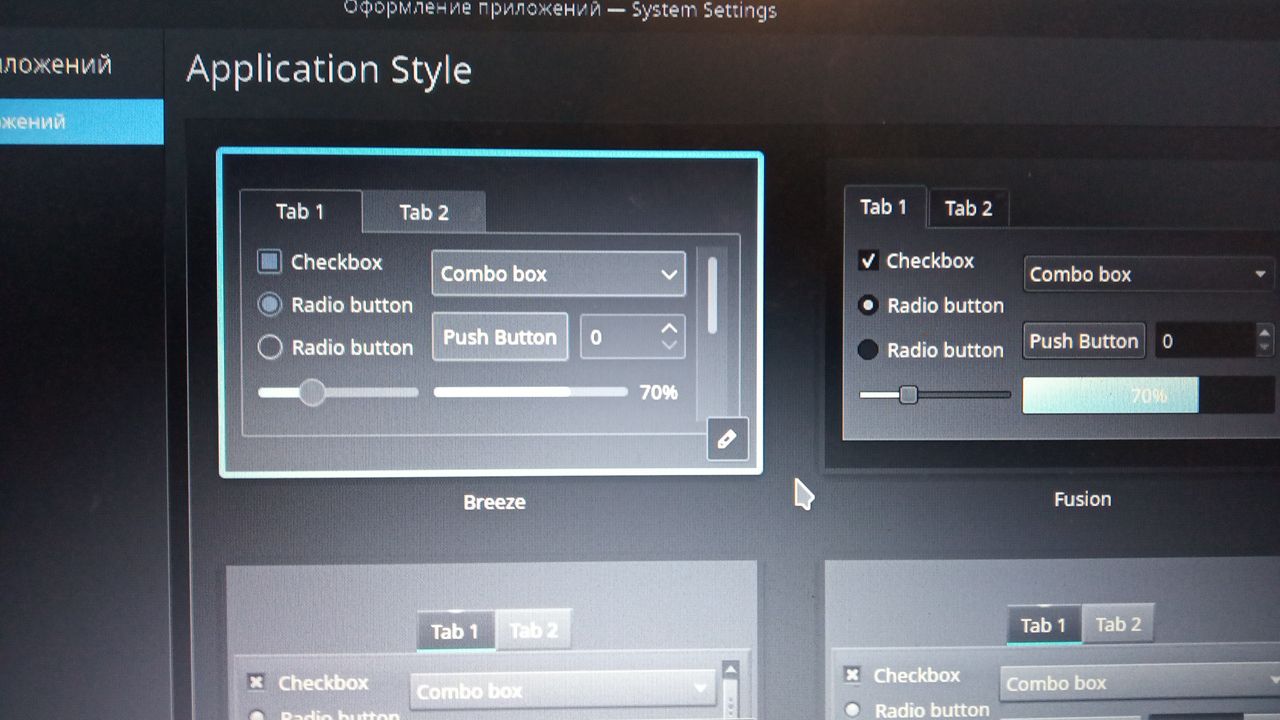The height and width of the screenshot is (720, 1280).
Task: Decrease the Breeze spin box value
Action: [x=669, y=345]
